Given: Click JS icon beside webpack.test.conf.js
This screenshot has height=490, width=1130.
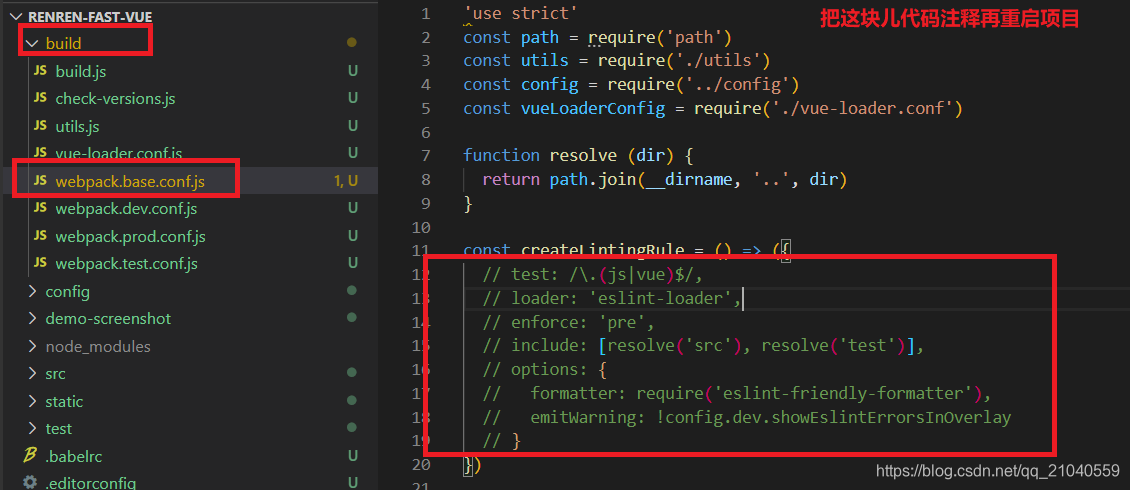Looking at the screenshot, I should tap(41, 263).
